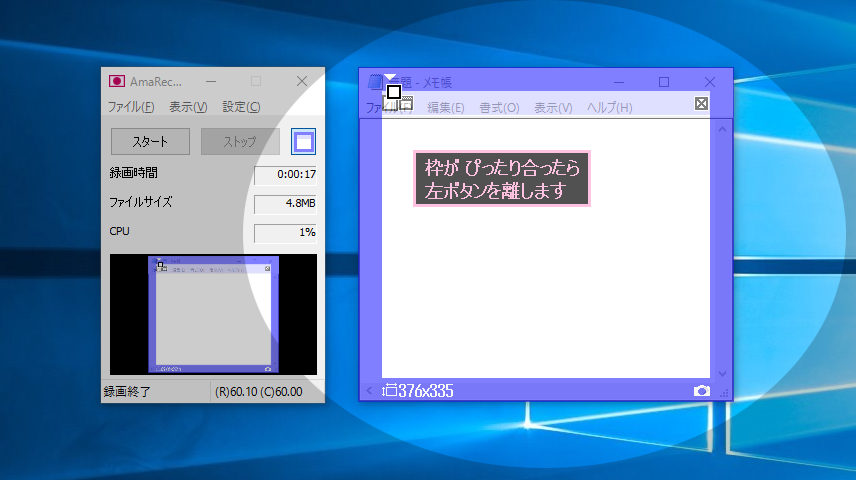Click the Notepad vertical scrollbar up arrow
The image size is (856, 480).
pos(722,129)
